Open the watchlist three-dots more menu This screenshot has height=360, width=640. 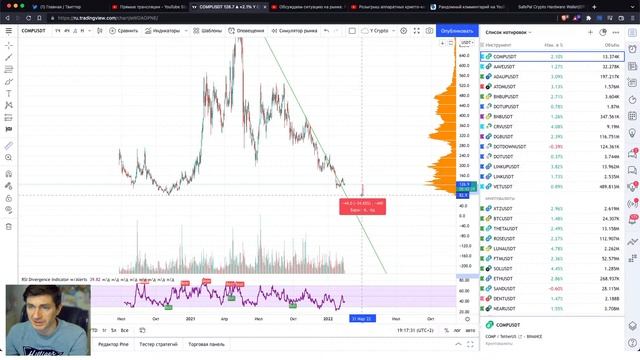point(616,32)
